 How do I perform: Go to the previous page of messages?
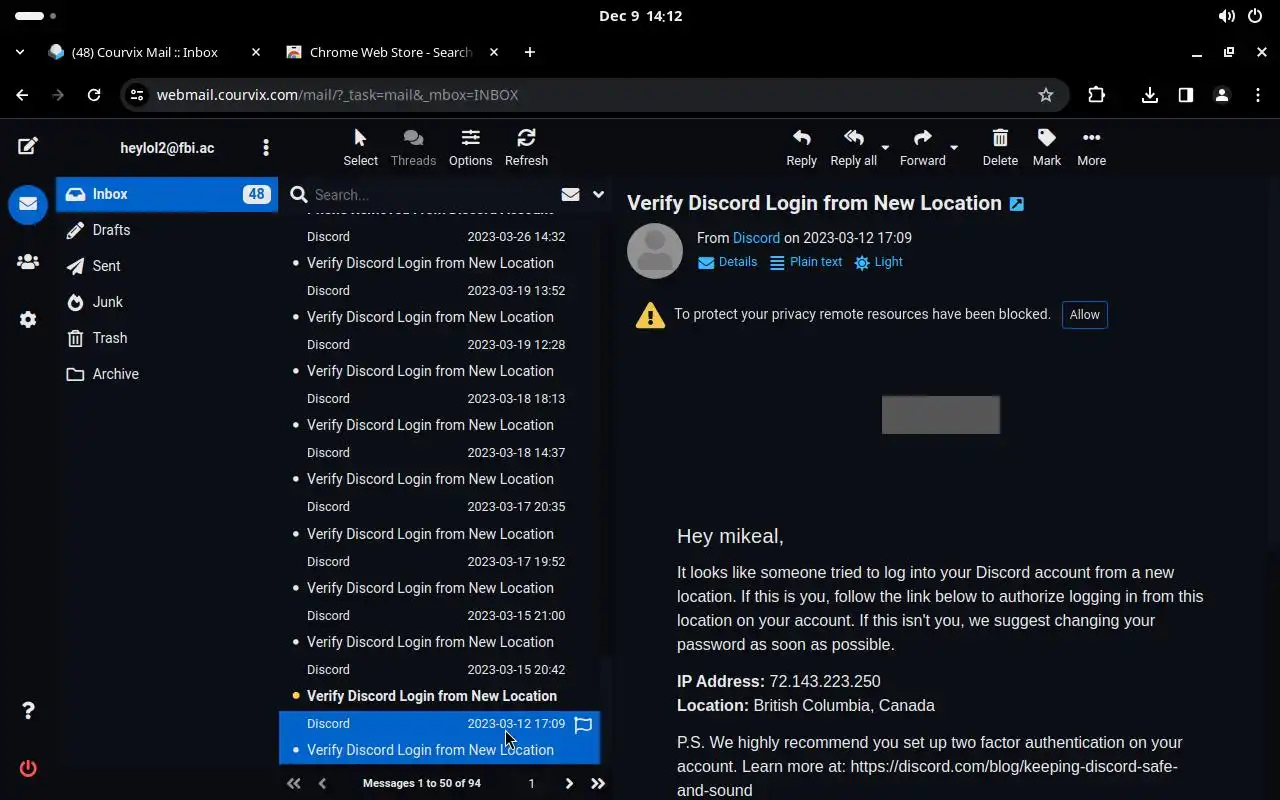322,783
